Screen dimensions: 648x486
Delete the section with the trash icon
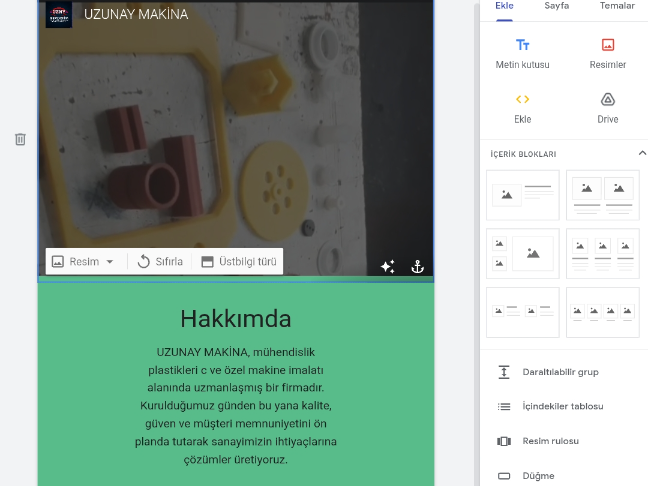[x=20, y=139]
